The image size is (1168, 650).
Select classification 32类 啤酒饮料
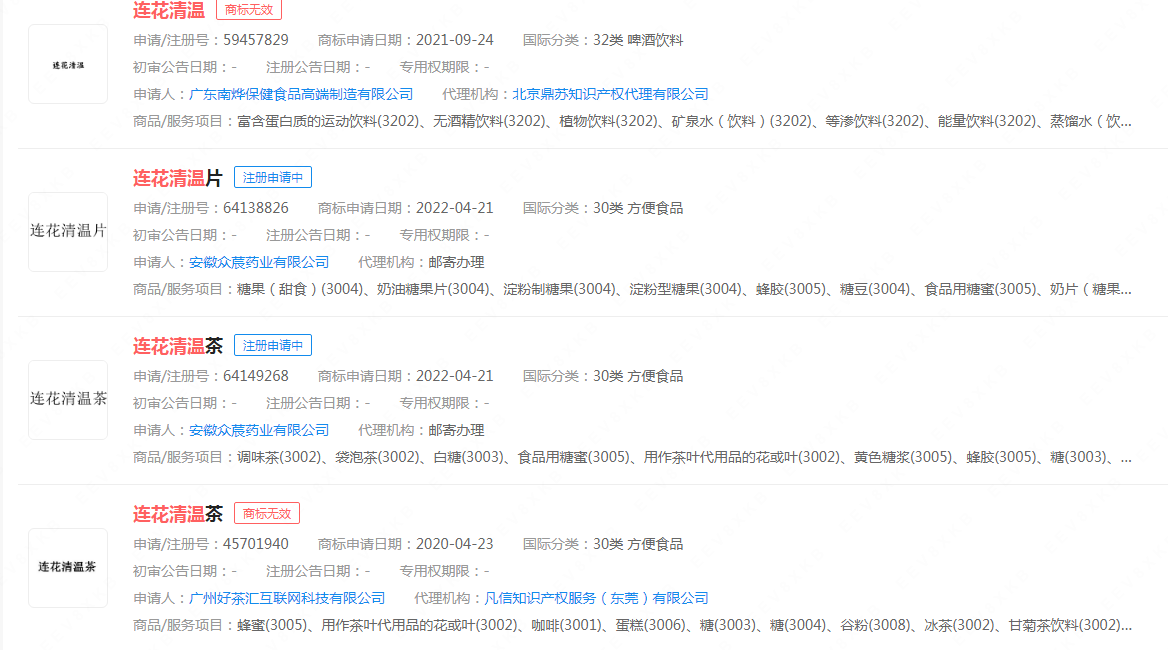coord(638,40)
